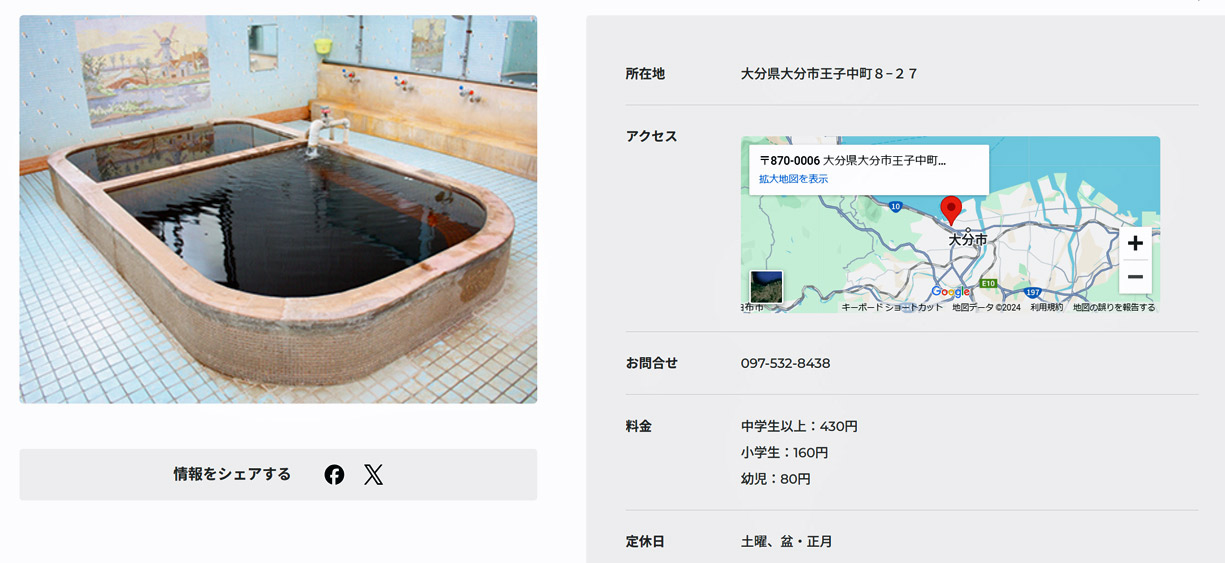This screenshot has height=563, width=1225.
Task: Click the phone number 097-532-8438
Action: 785,363
